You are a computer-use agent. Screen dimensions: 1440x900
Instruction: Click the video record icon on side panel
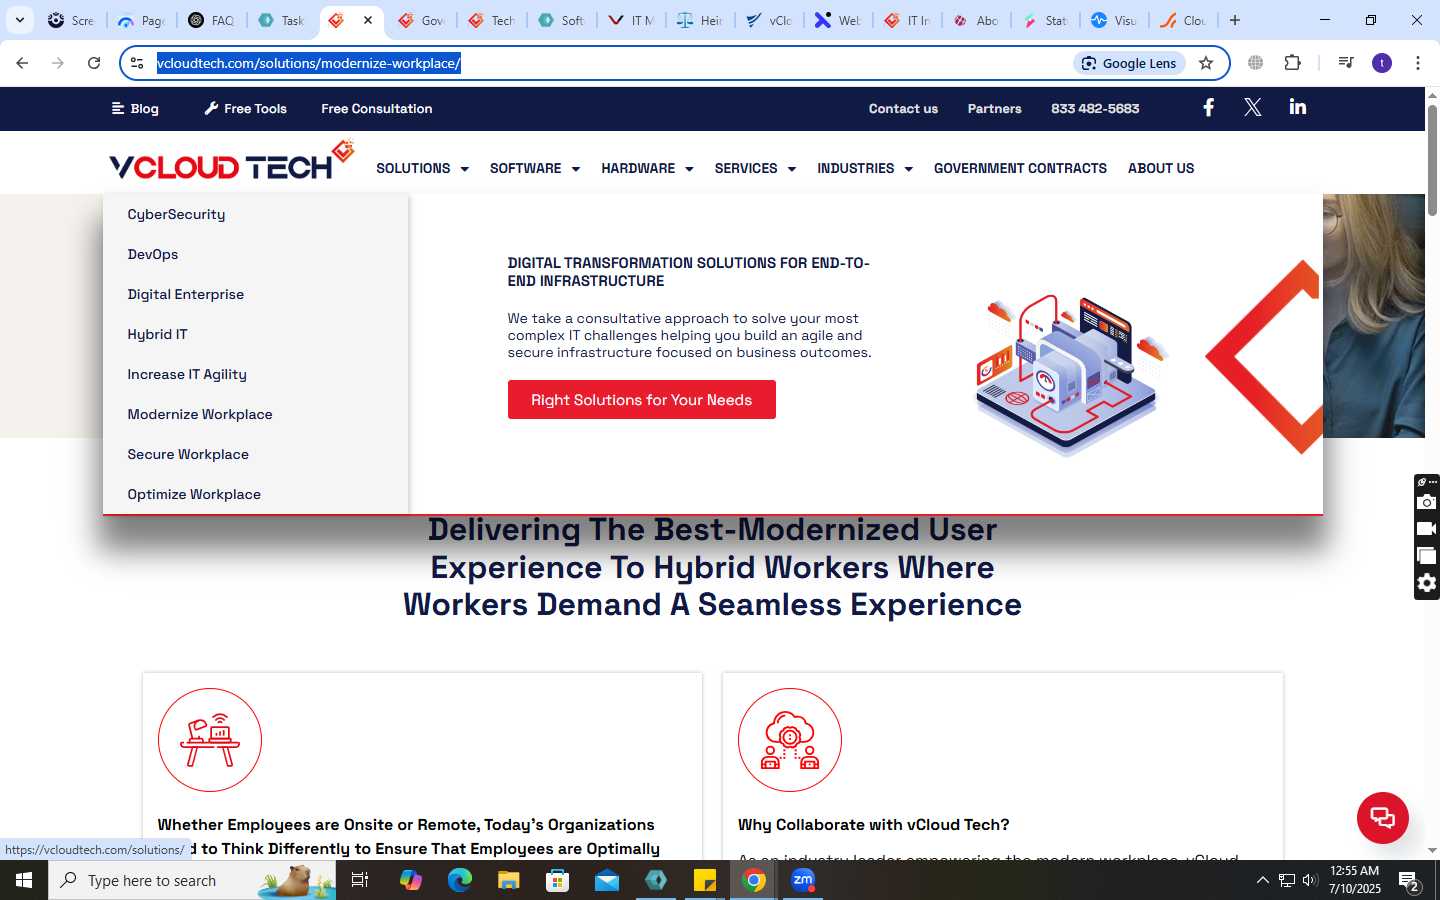point(1427,529)
